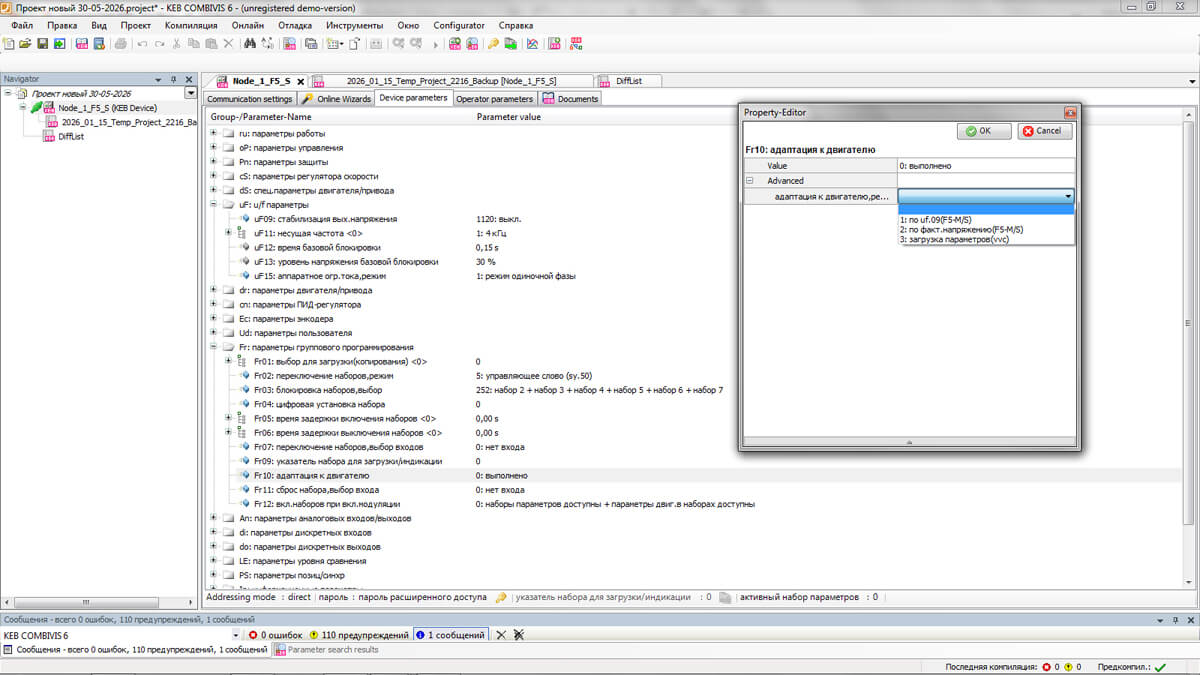Click the Value field showing 0: выполнено

click(x=986, y=165)
